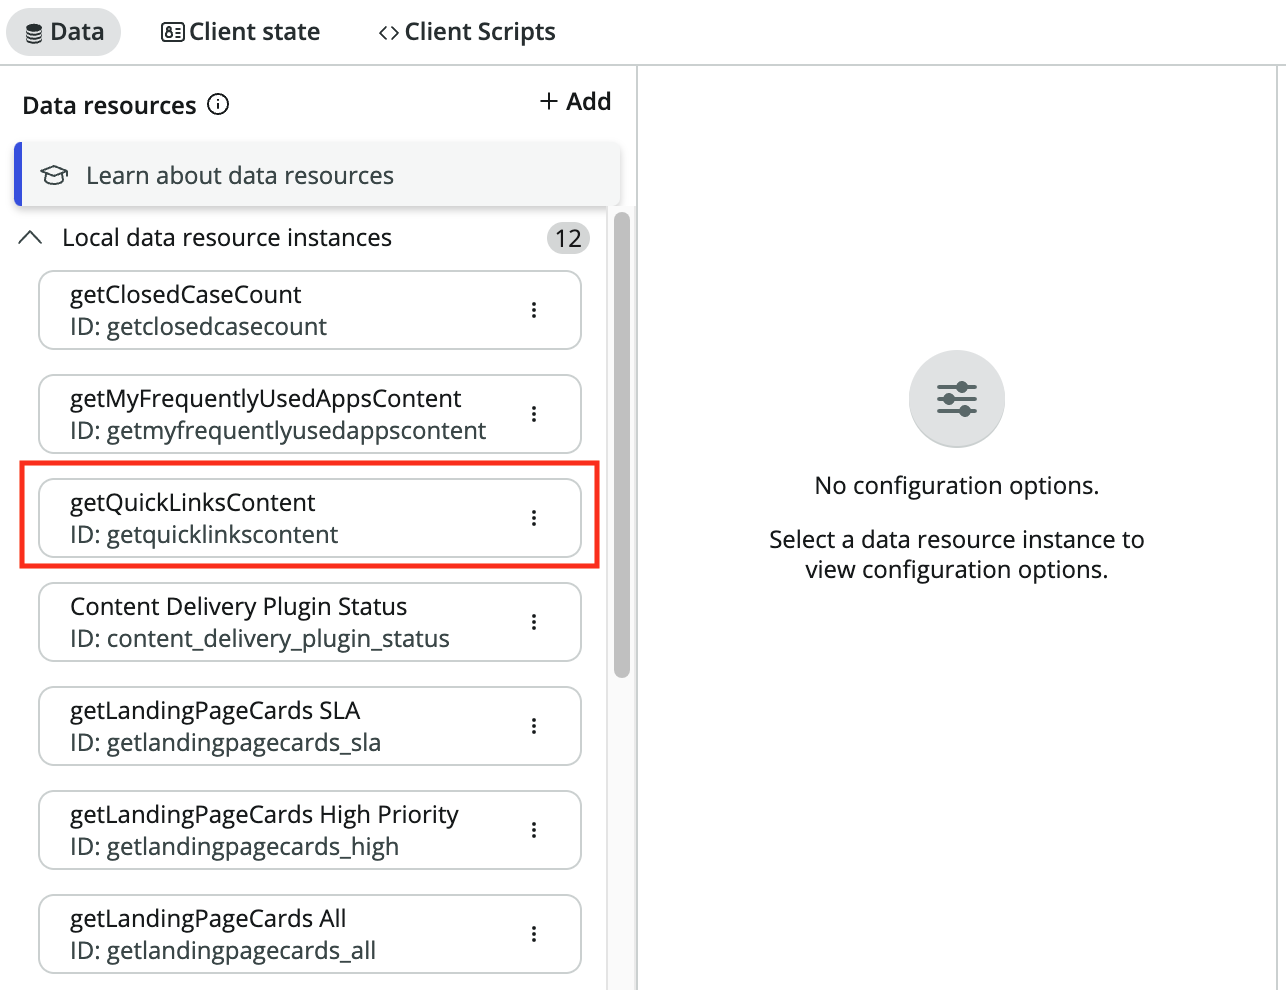Click the 'Data resources' heading text
The image size is (1286, 990).
pyautogui.click(x=109, y=105)
